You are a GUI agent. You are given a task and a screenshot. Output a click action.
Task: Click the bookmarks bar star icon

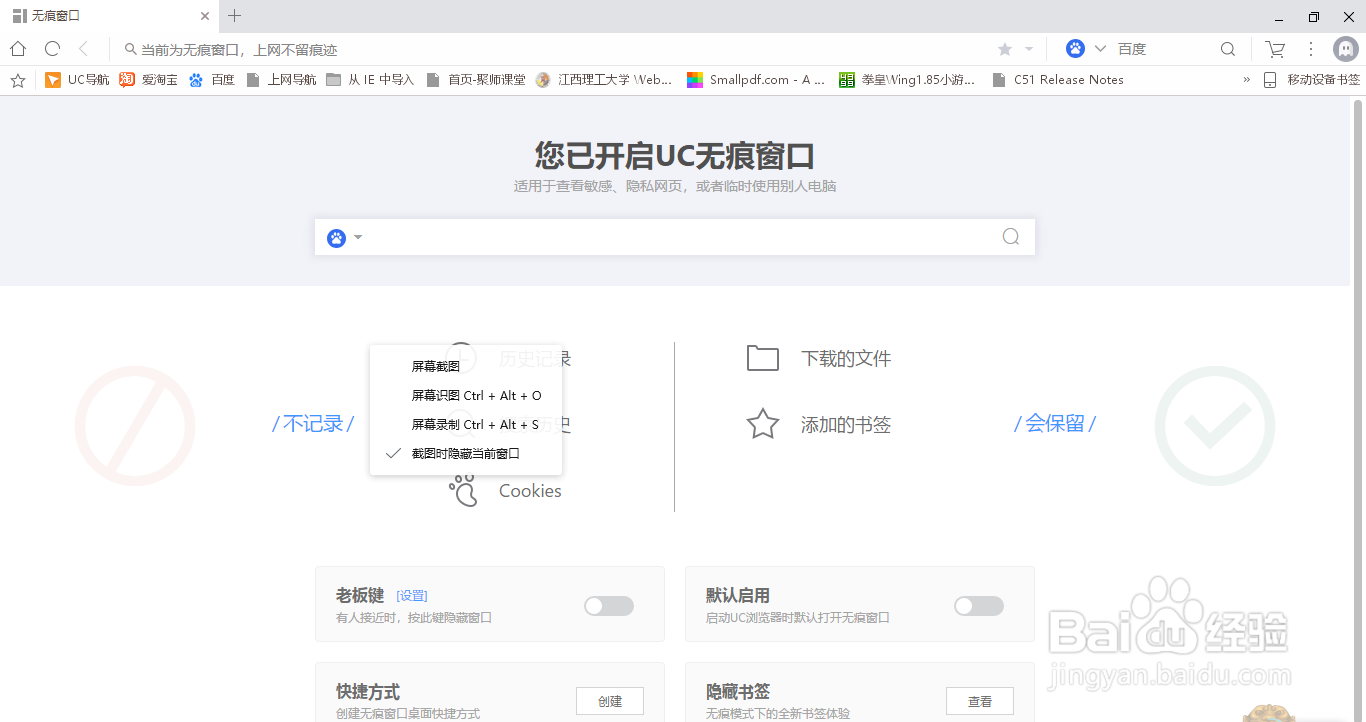[x=17, y=80]
